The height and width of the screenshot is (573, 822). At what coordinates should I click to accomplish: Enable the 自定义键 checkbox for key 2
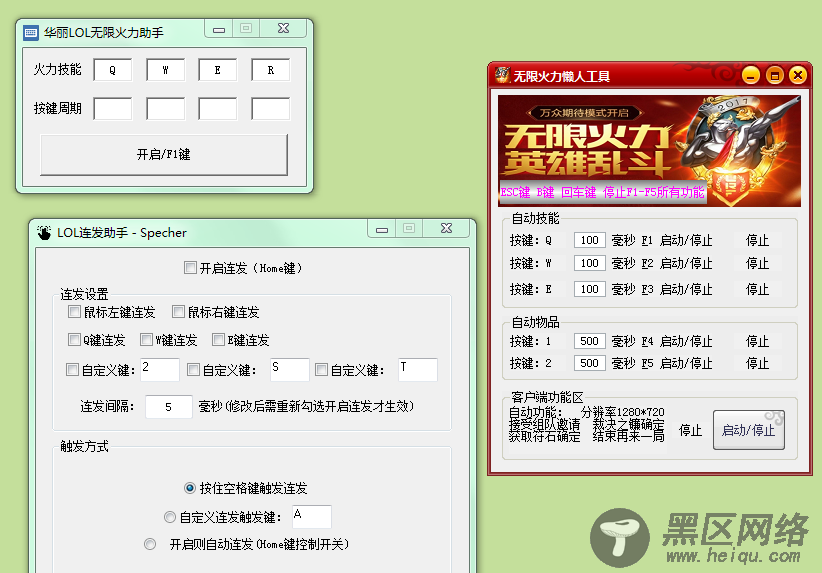72,370
